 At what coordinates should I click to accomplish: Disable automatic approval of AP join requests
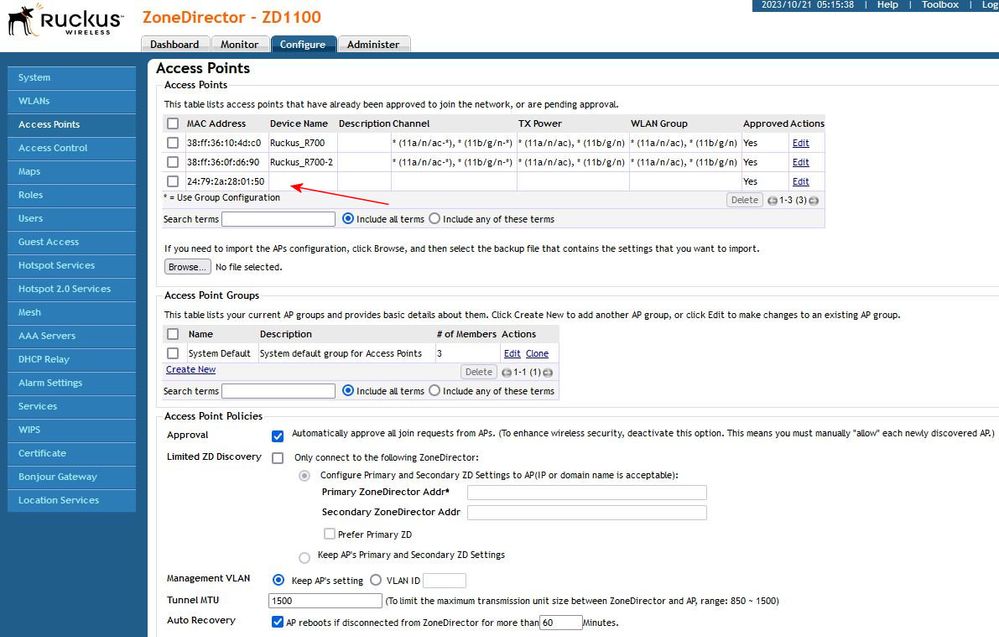click(x=278, y=435)
